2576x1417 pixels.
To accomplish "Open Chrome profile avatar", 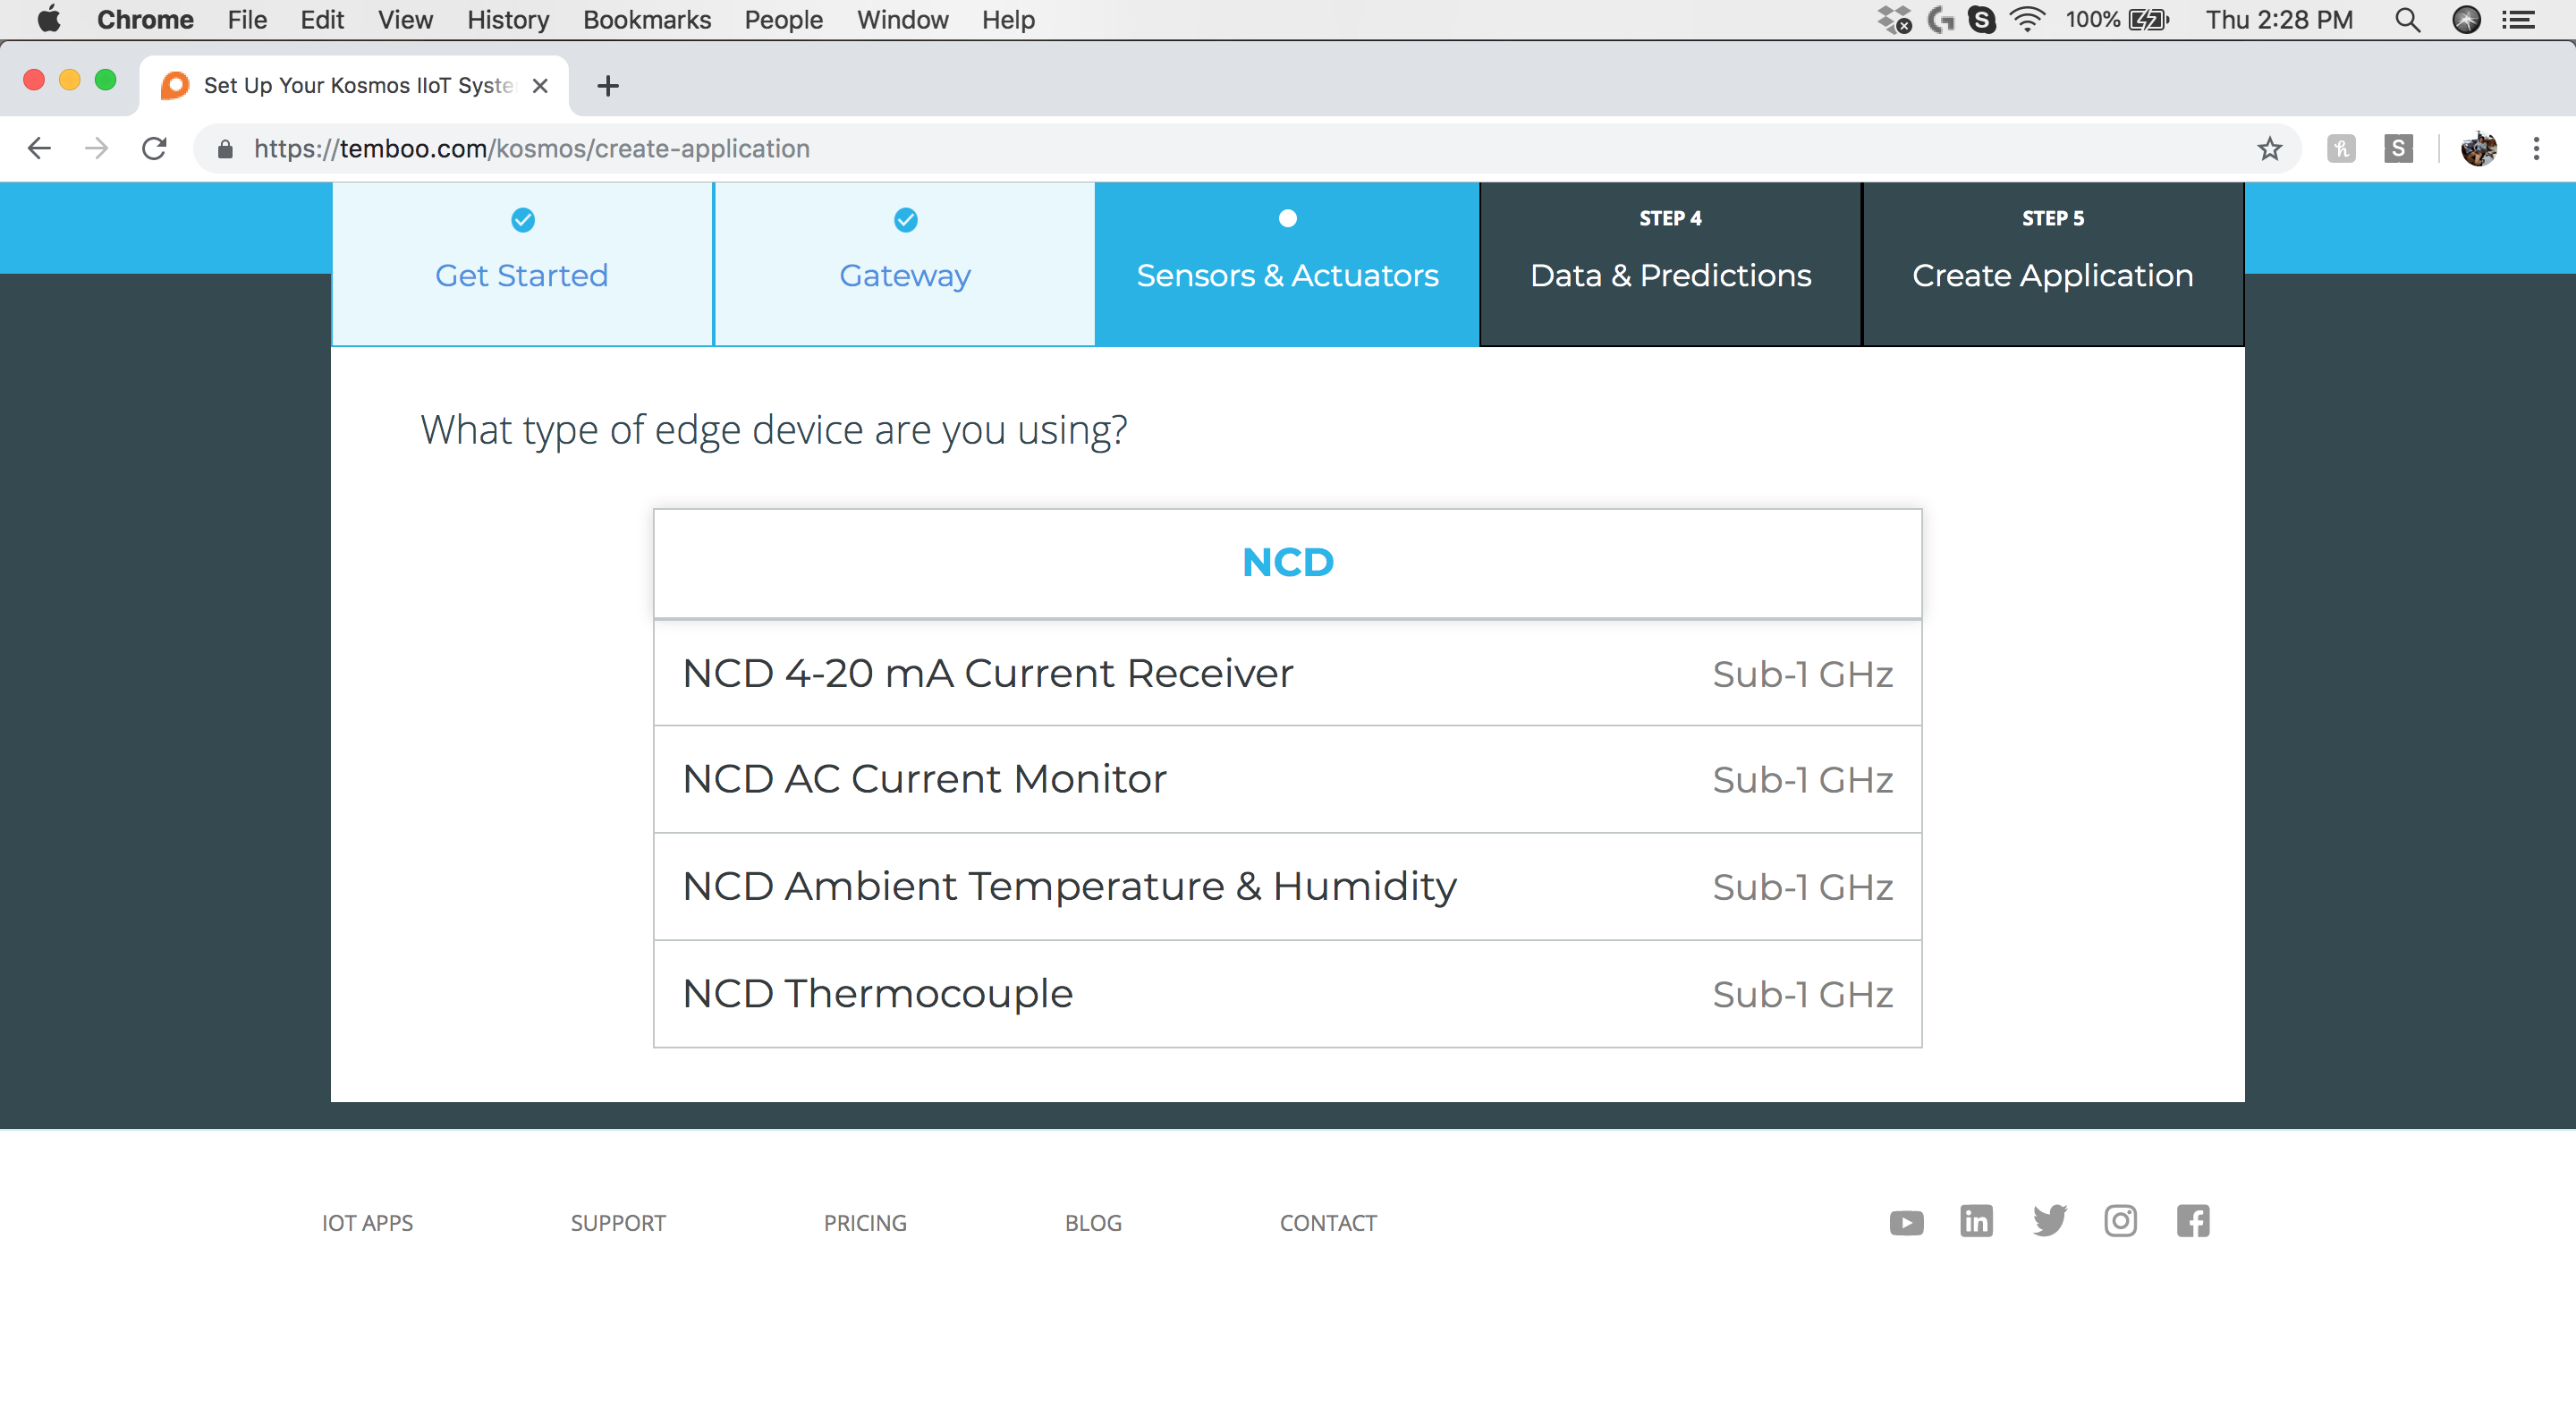I will [x=2478, y=149].
